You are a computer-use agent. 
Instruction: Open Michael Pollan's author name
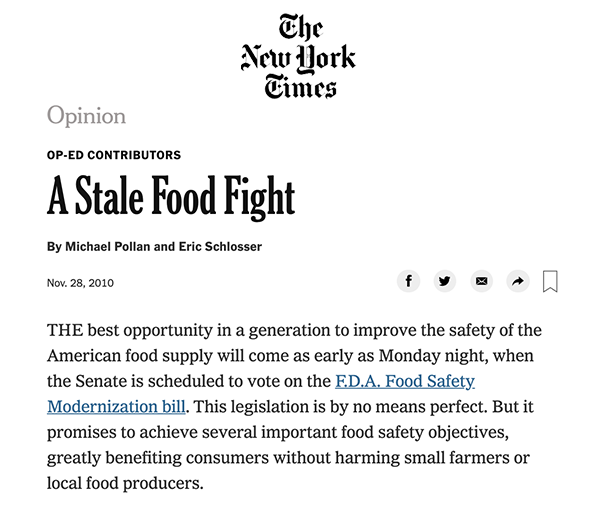pos(108,247)
